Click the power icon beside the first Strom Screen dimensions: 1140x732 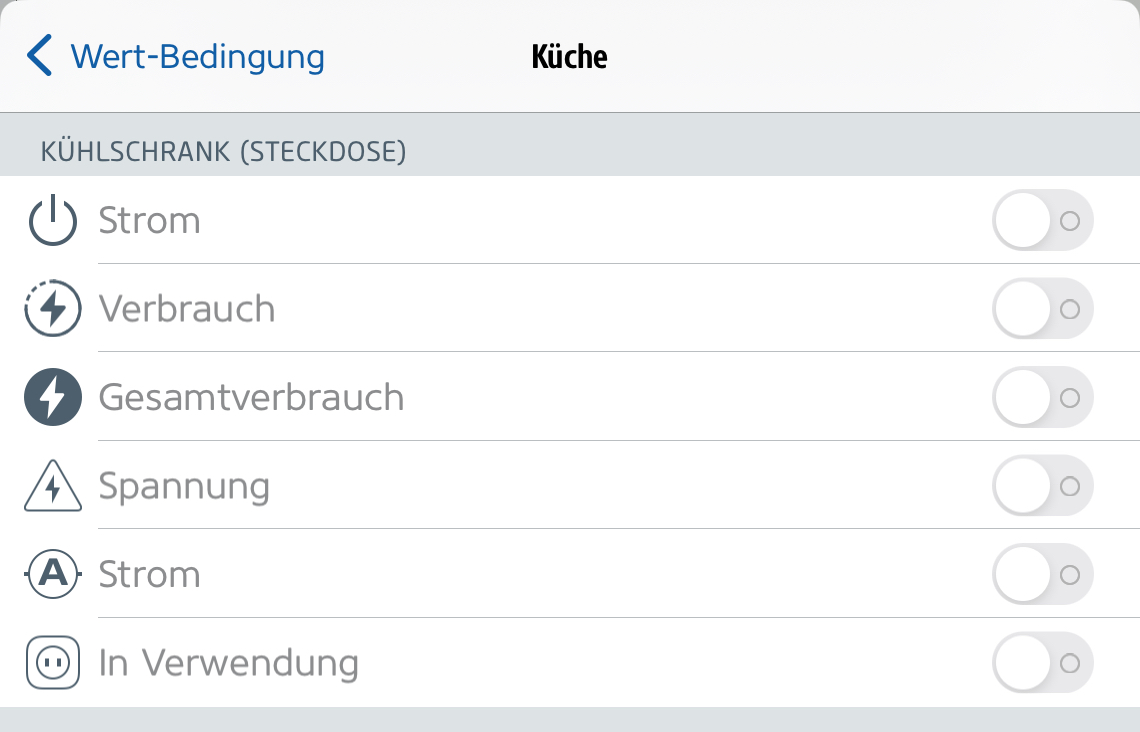52,221
